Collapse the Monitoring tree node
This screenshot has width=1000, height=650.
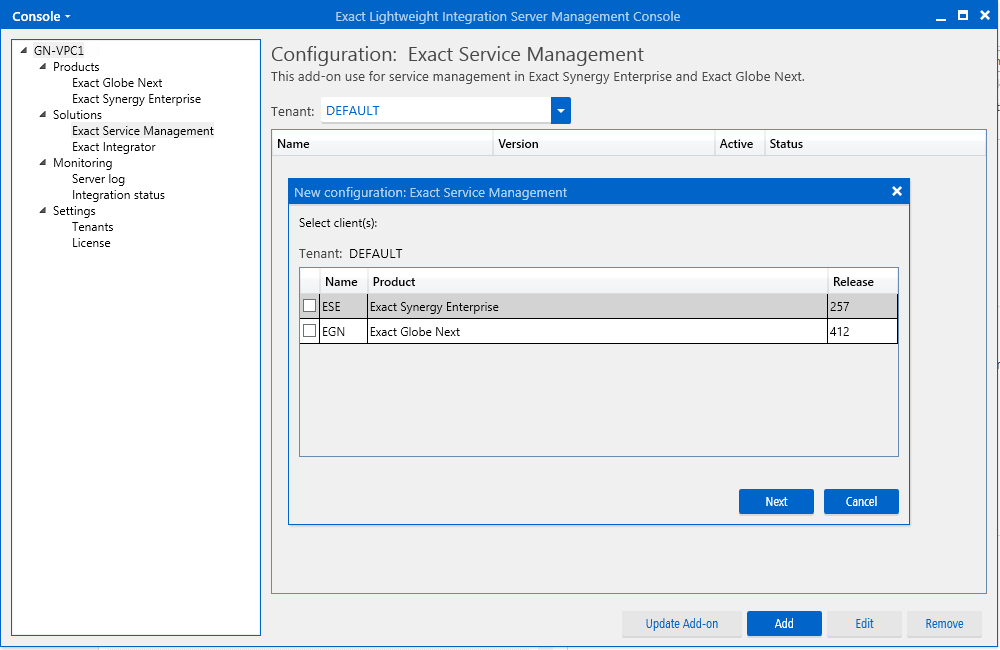43,162
